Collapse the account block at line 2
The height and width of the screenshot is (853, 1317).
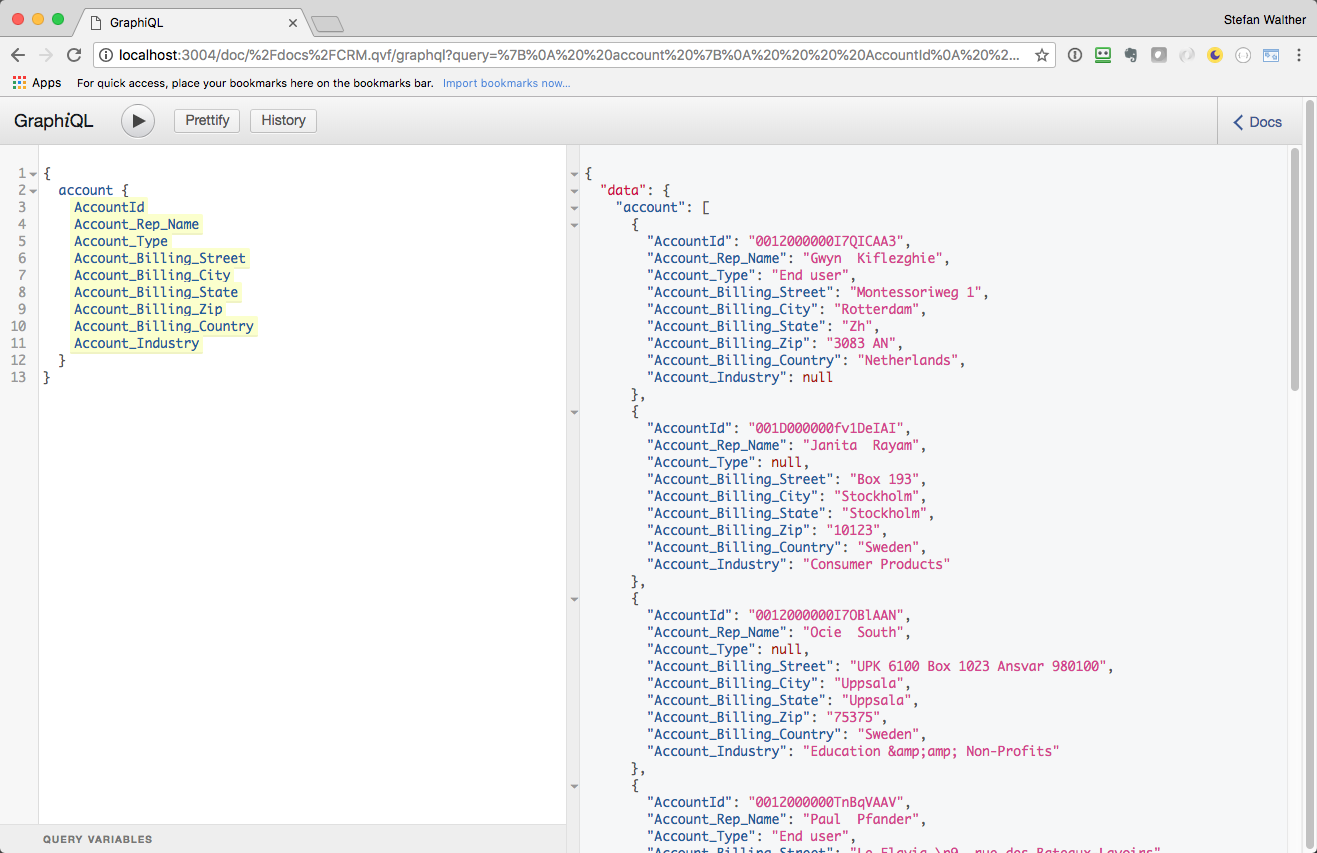[x=33, y=191]
